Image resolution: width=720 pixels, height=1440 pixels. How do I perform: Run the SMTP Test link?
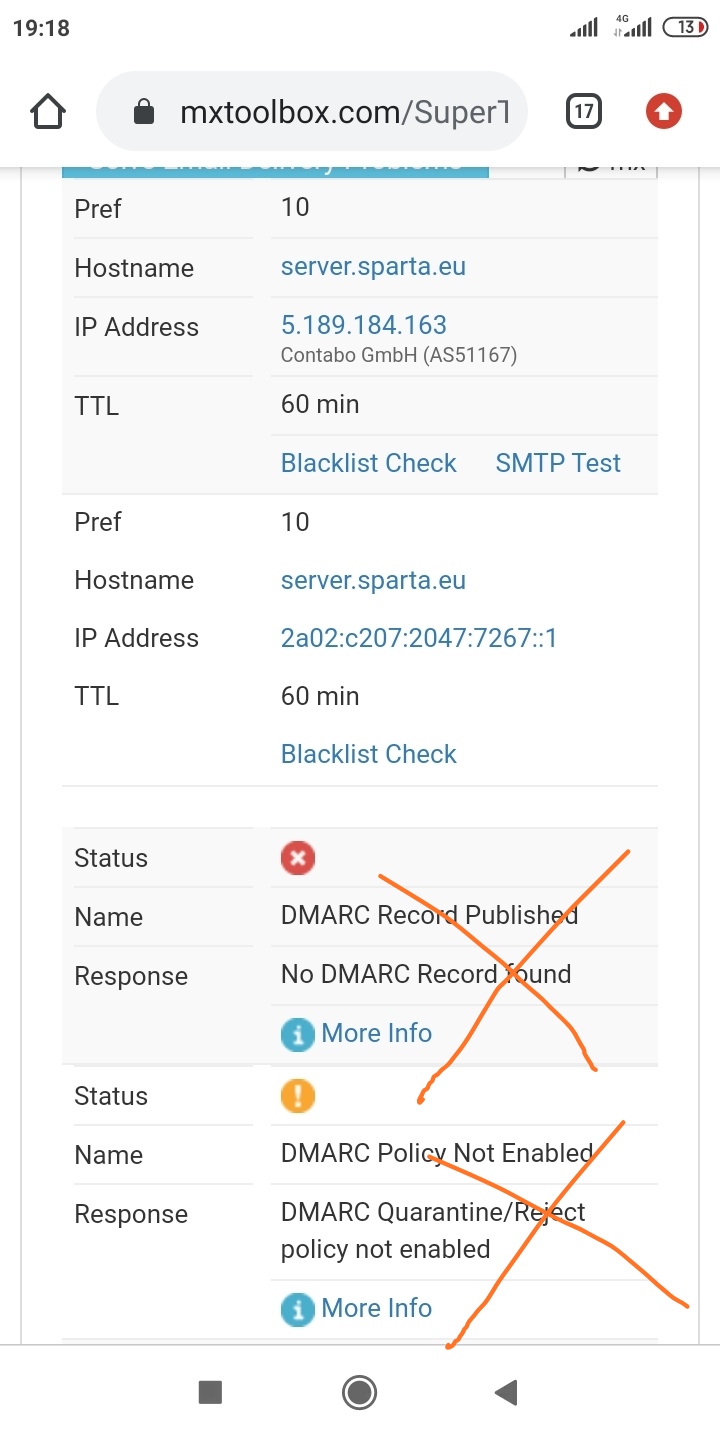tap(558, 463)
